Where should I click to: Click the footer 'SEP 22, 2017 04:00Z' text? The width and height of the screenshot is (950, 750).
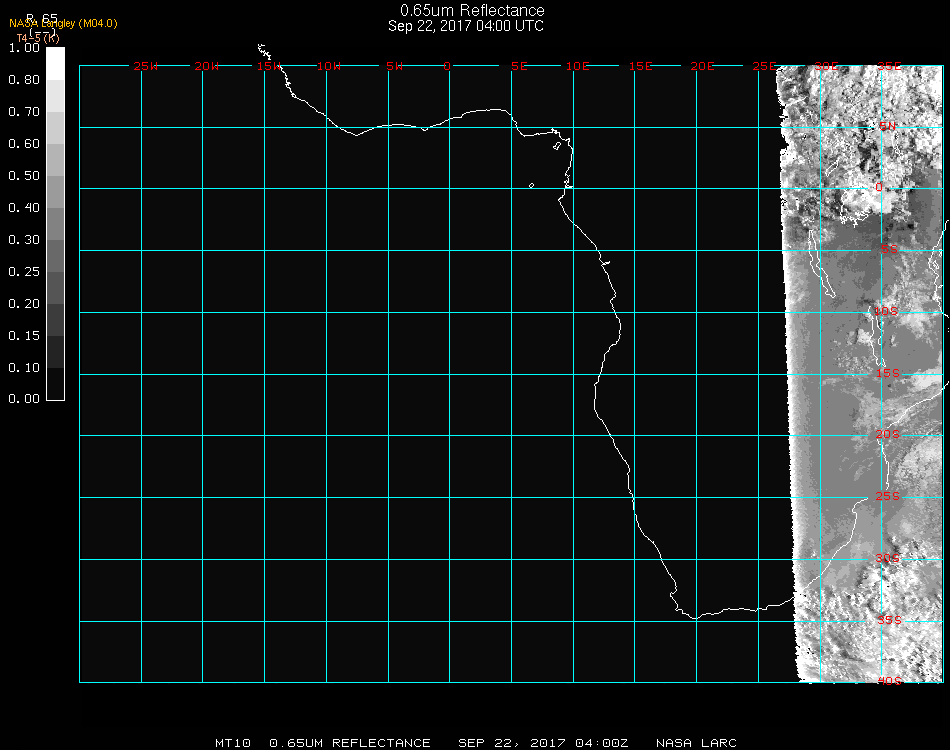click(544, 743)
